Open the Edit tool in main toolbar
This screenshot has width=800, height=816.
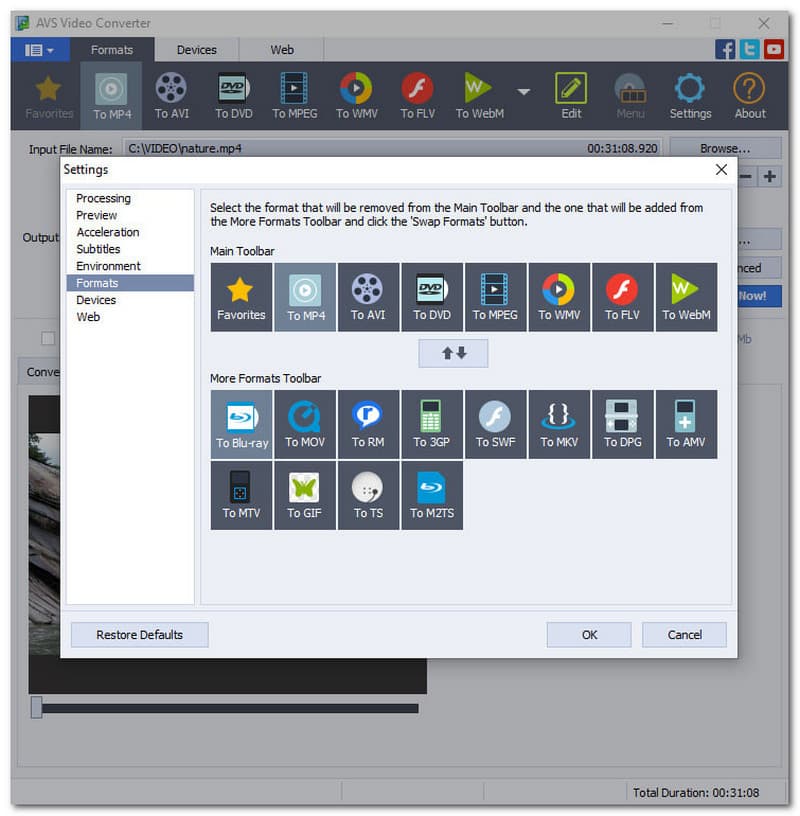(x=571, y=96)
